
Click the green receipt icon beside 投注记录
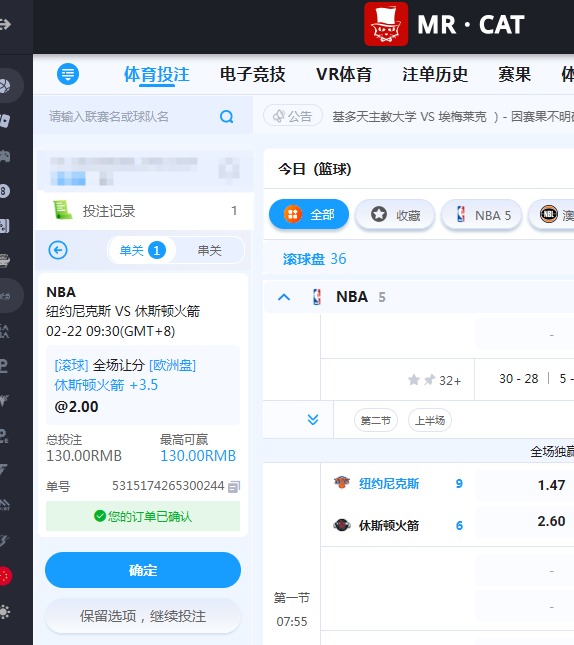(62, 210)
